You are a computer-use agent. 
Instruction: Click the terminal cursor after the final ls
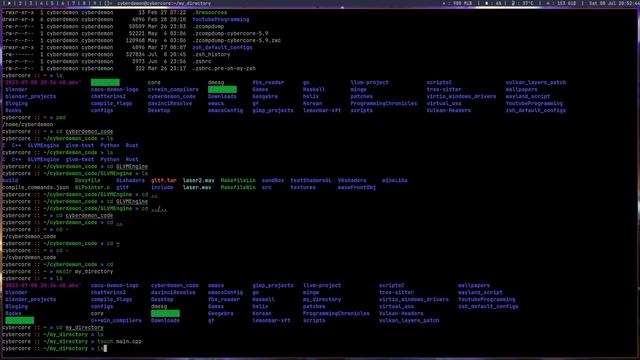point(105,349)
